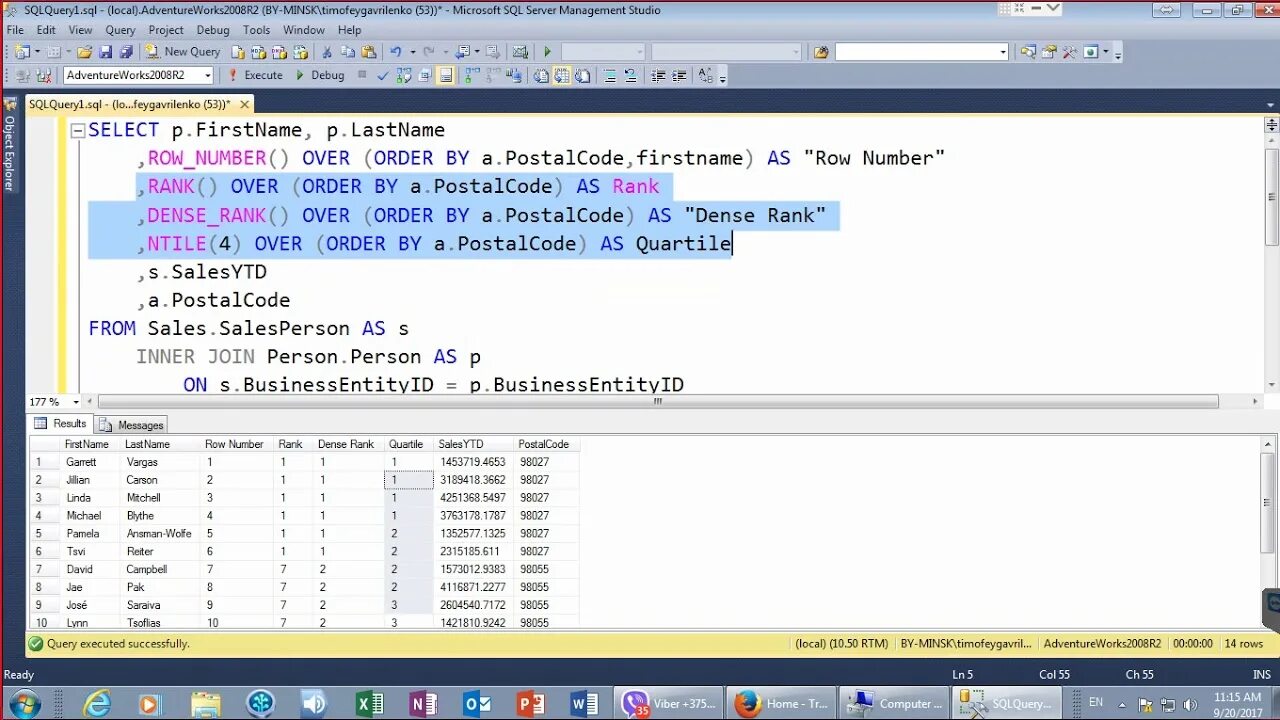Screen dimensions: 1280x720
Task: Toggle Results to Grid output mode
Action: coord(561,75)
